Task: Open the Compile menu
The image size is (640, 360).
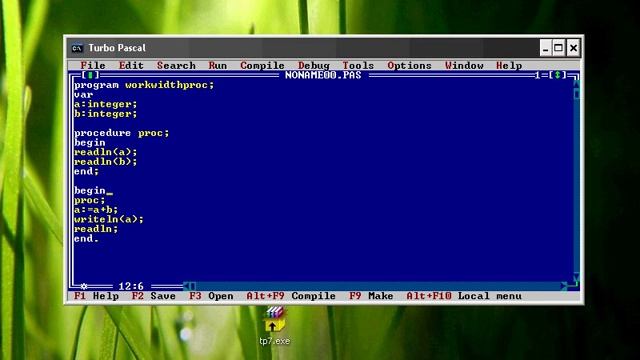Action: [x=262, y=65]
